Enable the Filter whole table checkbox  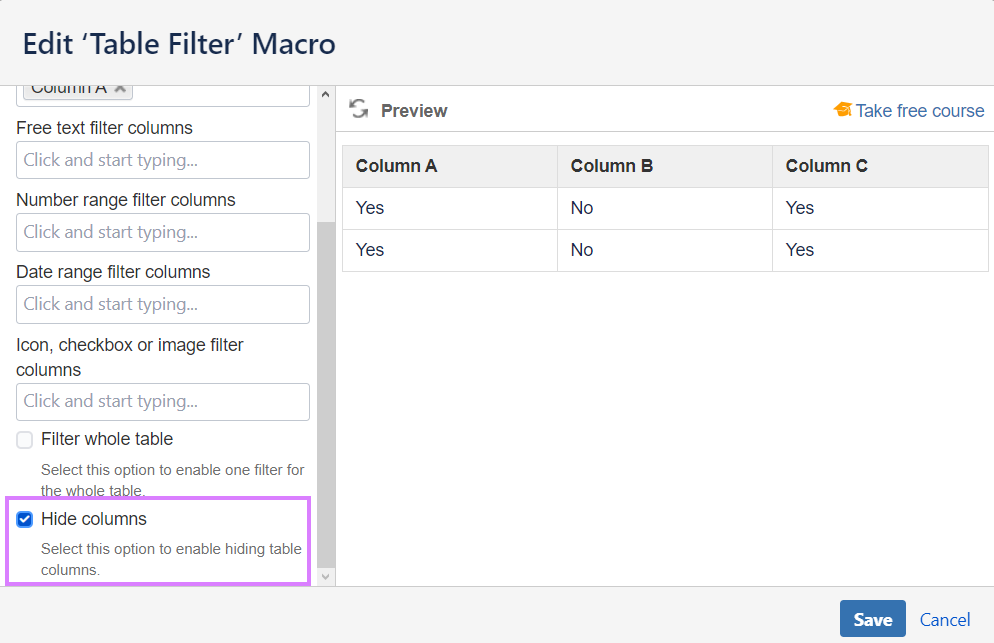pyautogui.click(x=25, y=440)
